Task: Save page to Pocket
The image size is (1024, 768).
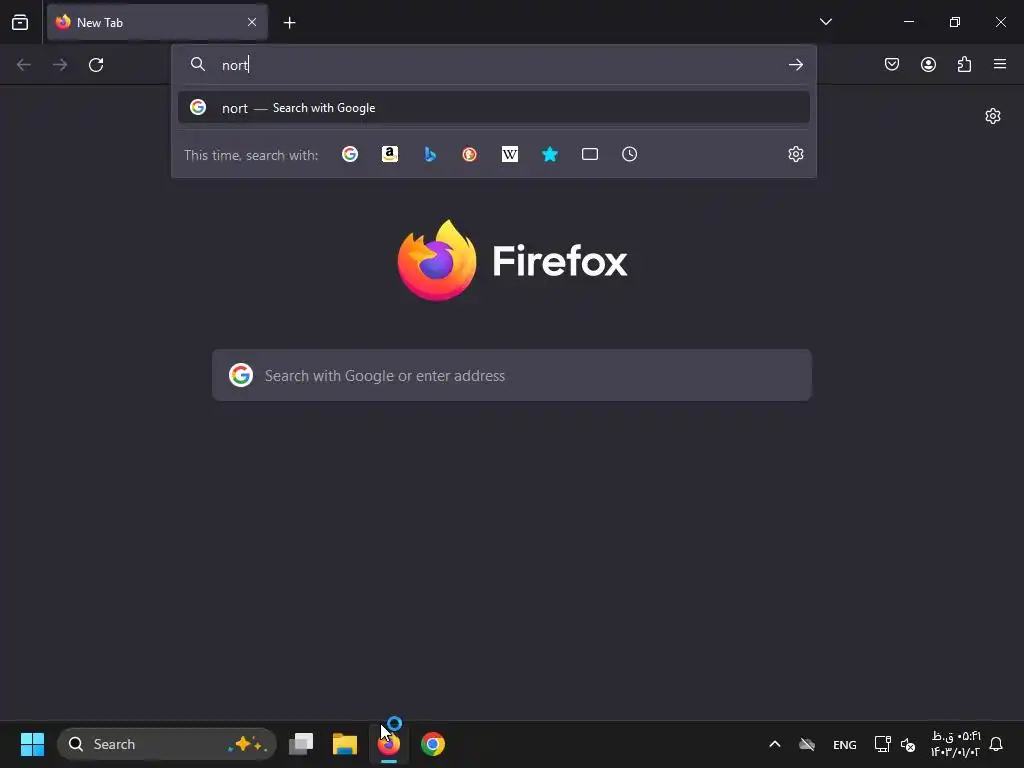Action: [892, 64]
